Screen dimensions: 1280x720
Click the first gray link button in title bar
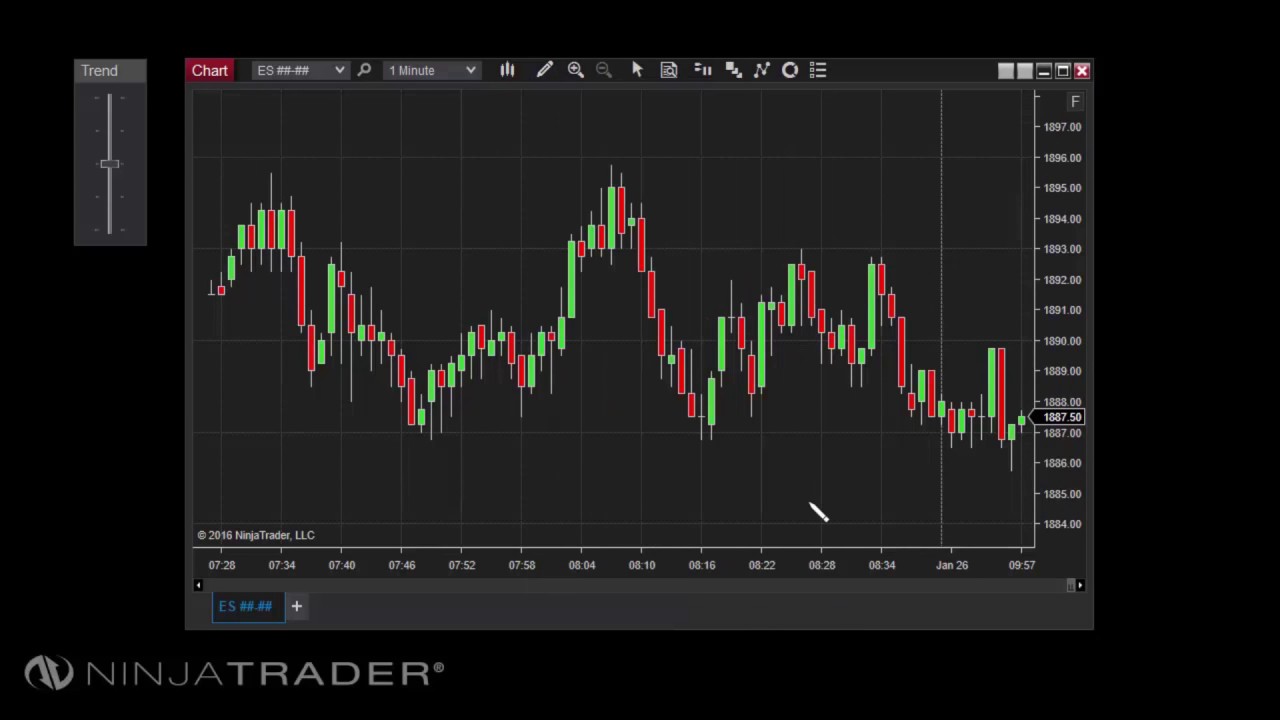coord(1005,71)
